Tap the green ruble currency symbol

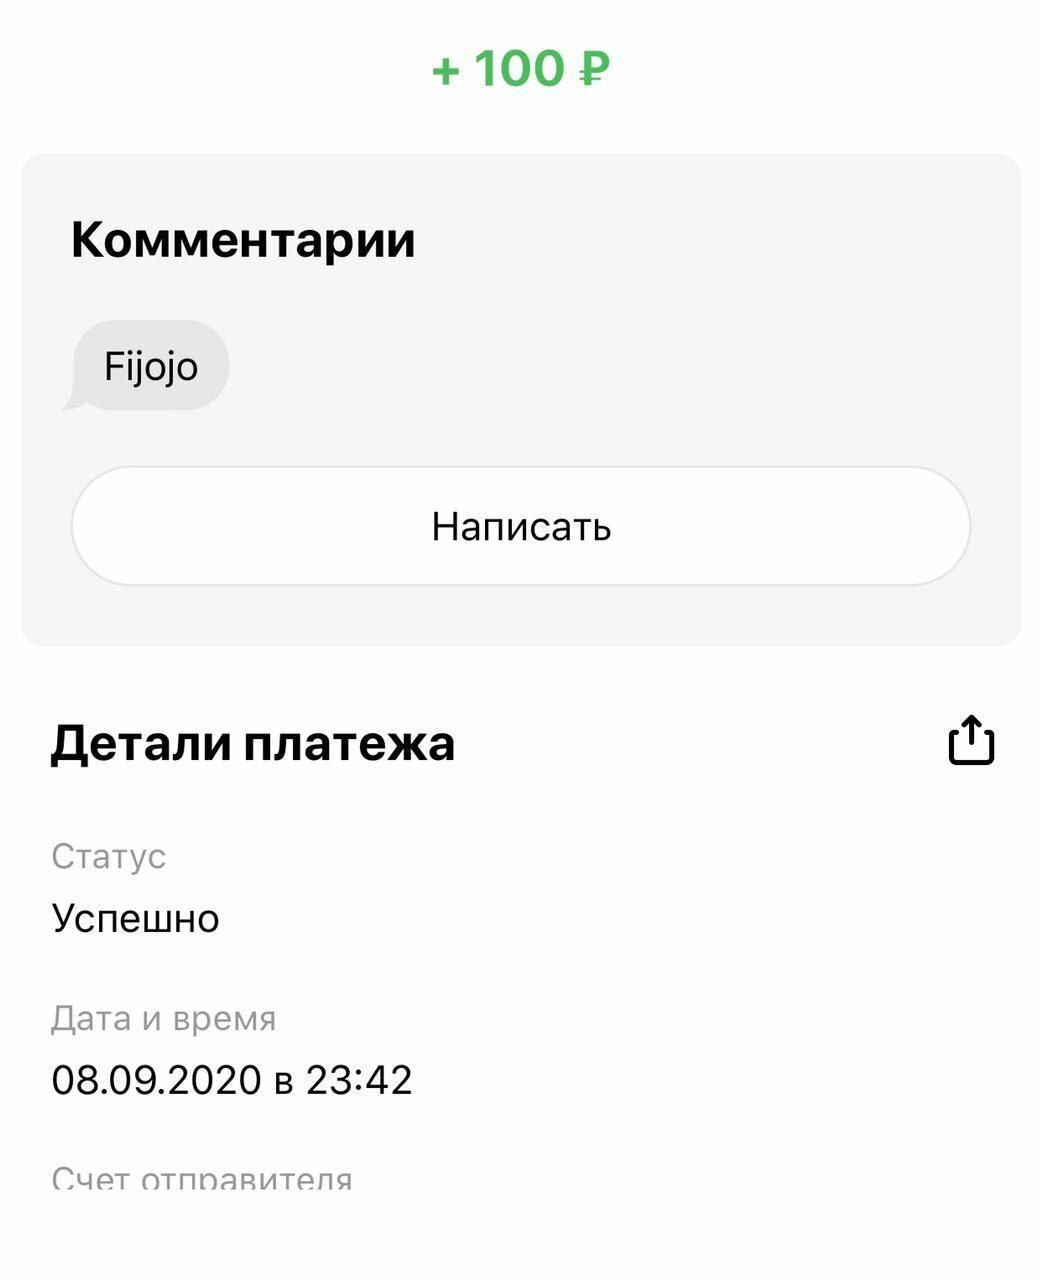(x=594, y=69)
